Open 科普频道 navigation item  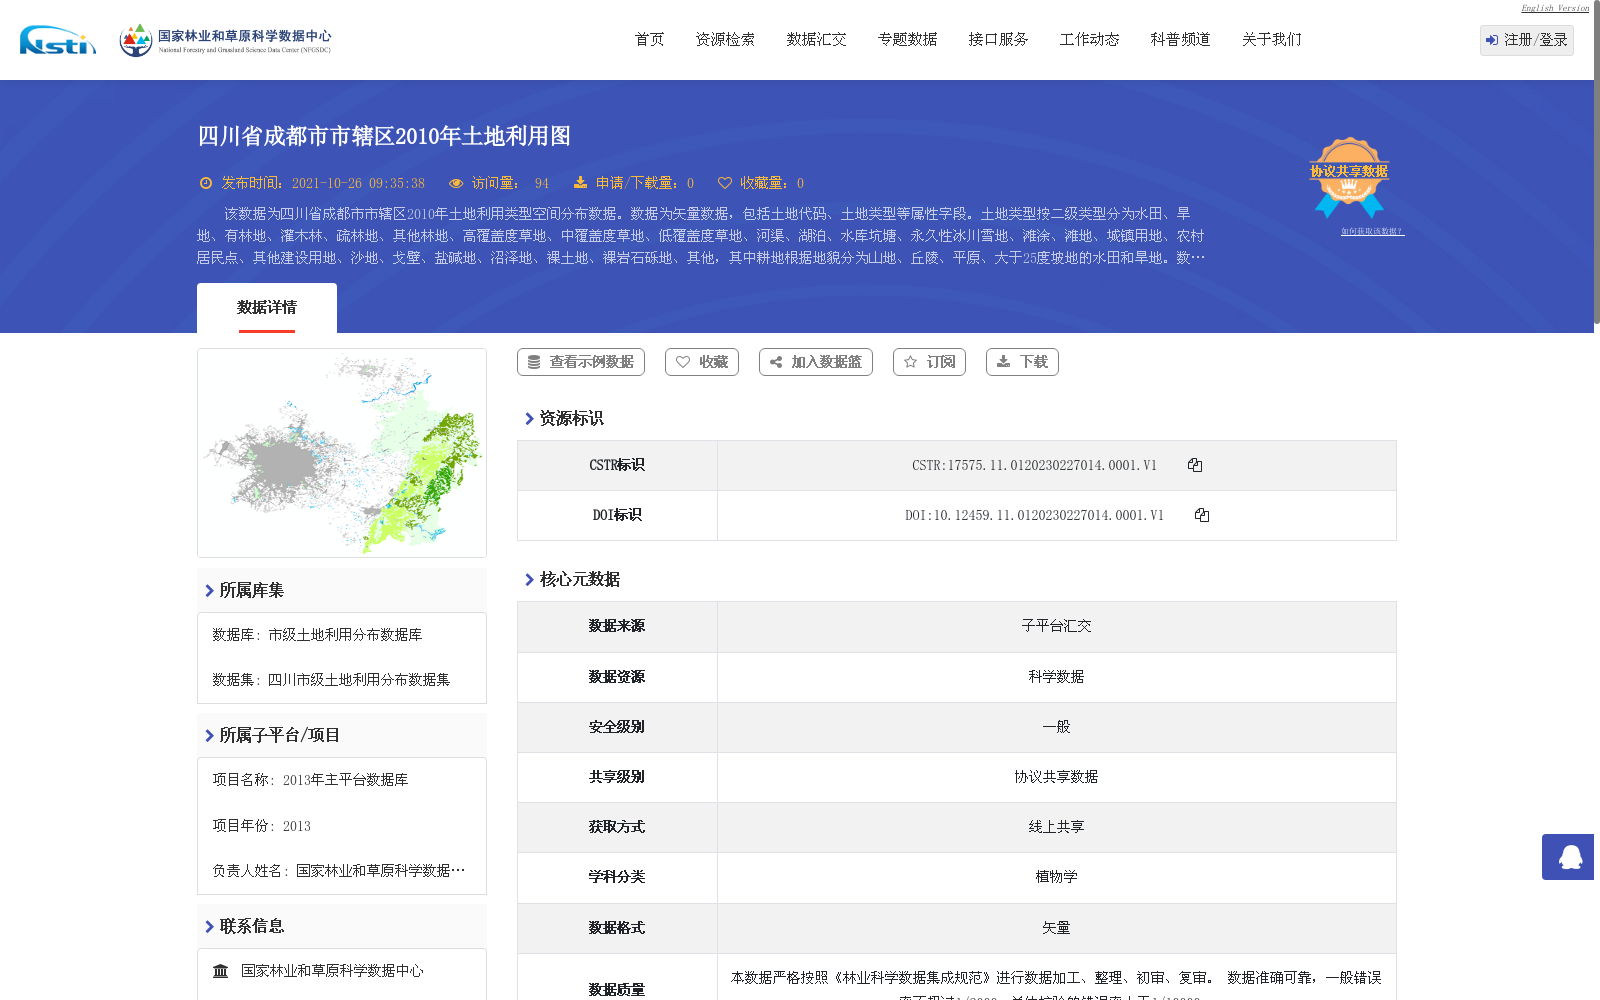coord(1180,40)
